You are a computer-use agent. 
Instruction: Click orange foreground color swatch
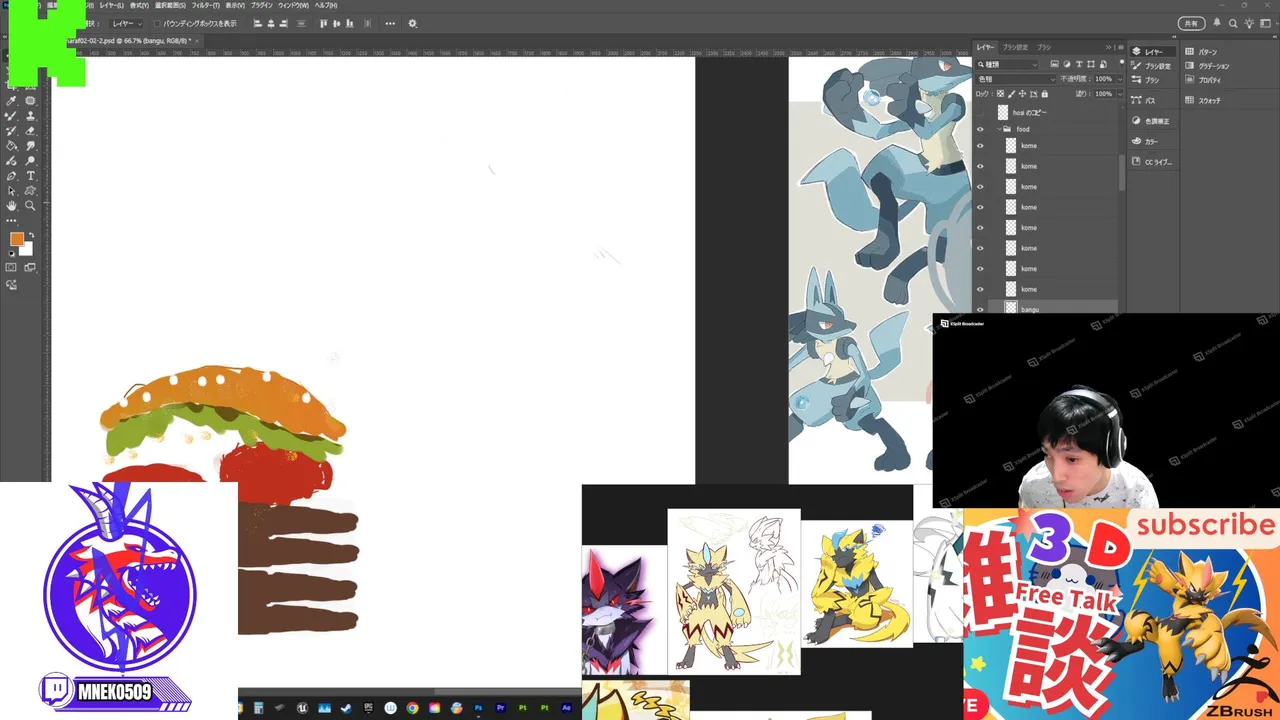16,238
